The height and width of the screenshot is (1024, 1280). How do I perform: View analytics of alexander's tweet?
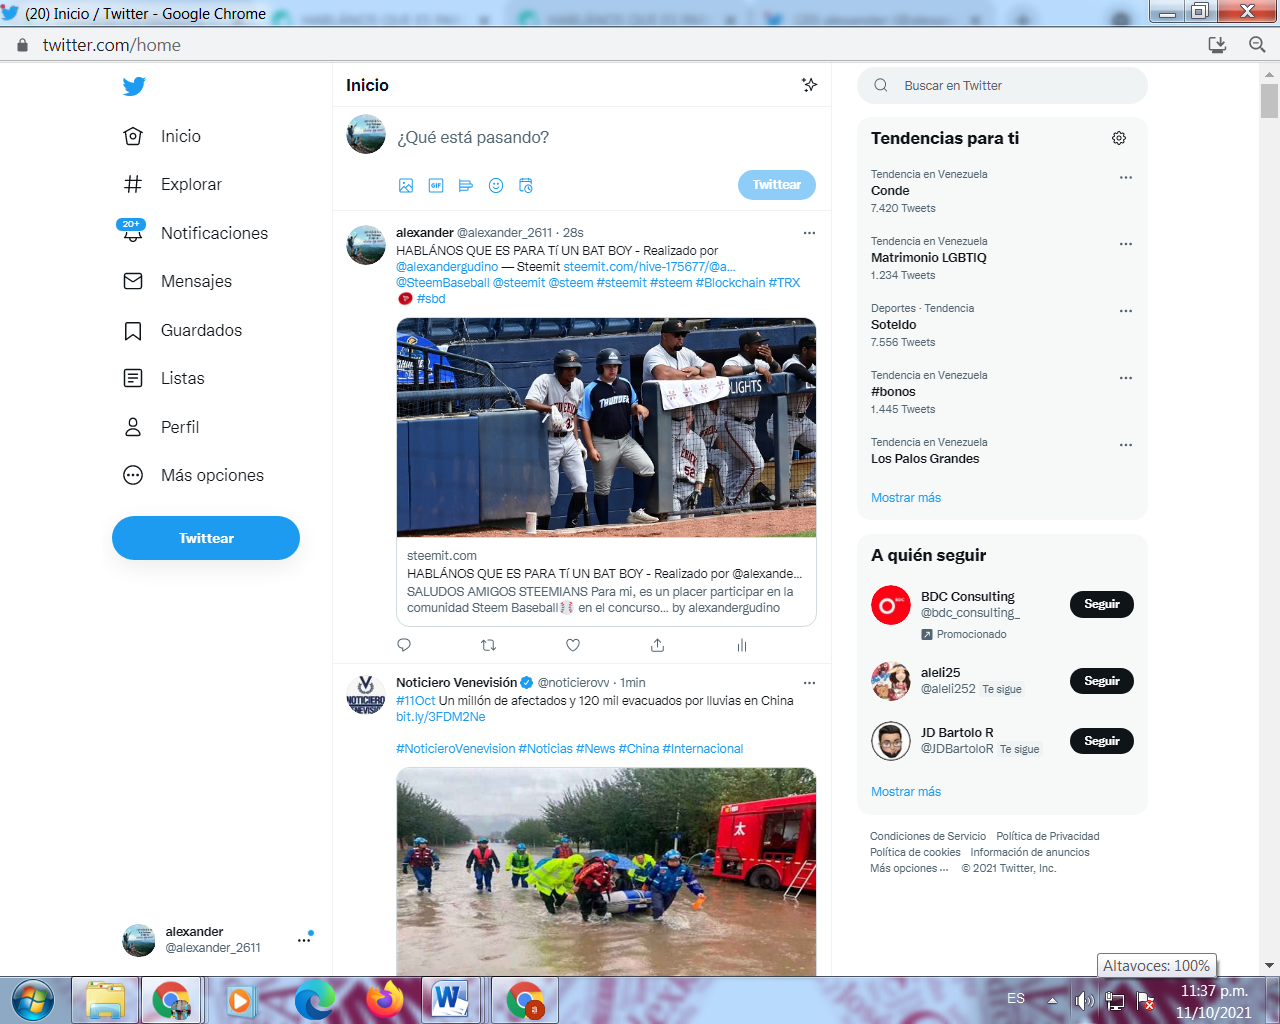tap(742, 645)
